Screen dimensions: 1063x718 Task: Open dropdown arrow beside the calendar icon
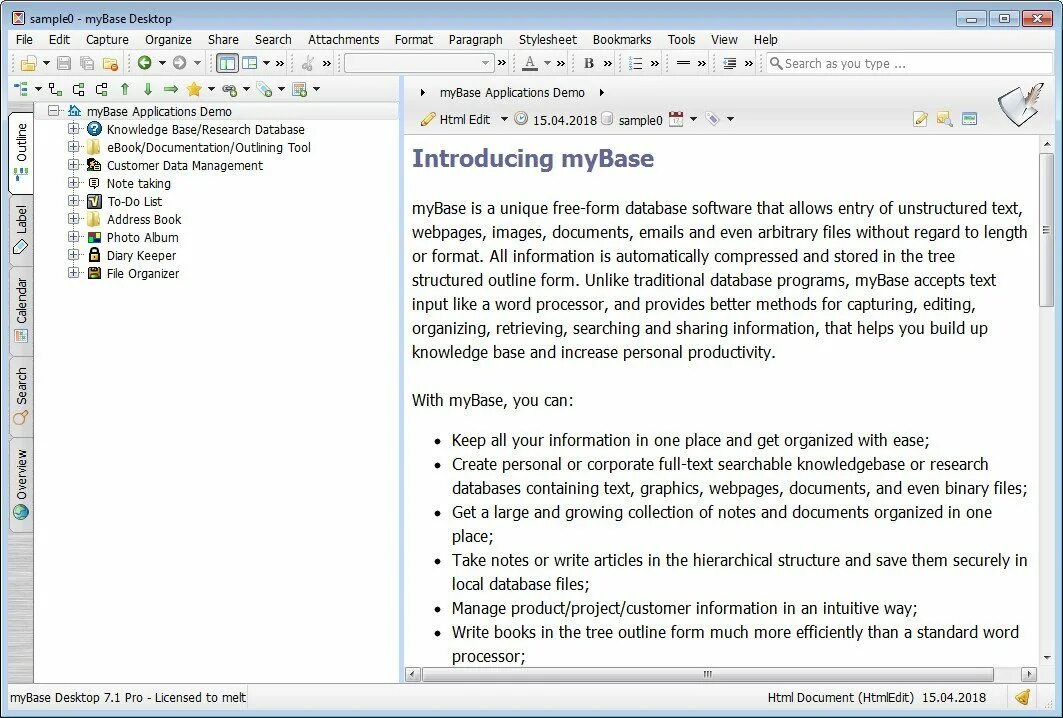click(x=694, y=119)
